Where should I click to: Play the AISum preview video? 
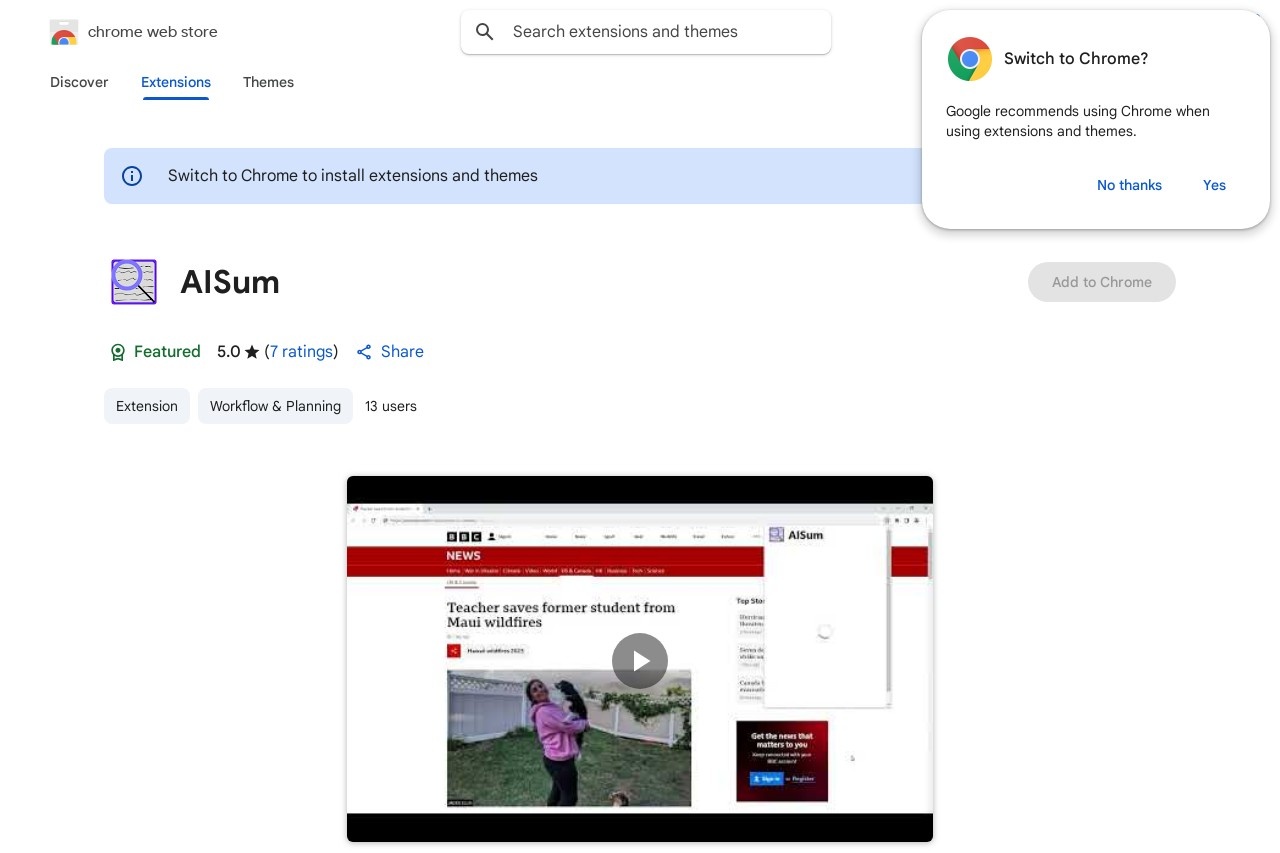(x=640, y=661)
